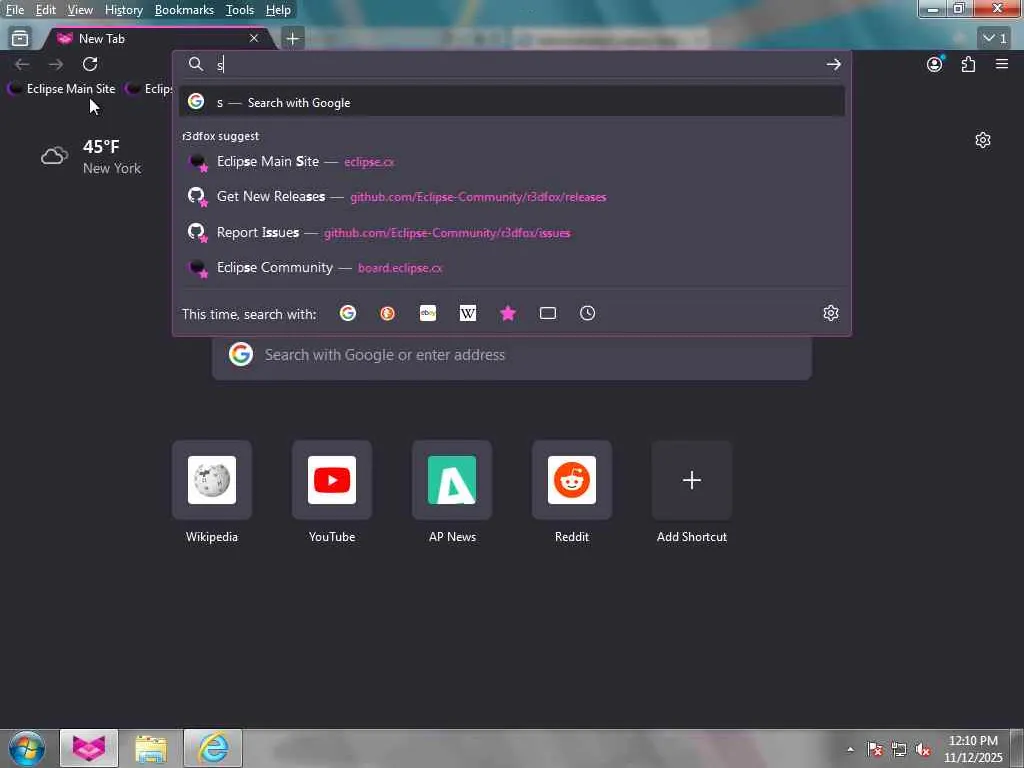
Task: Open Windows Explorer from taskbar
Action: pos(151,748)
